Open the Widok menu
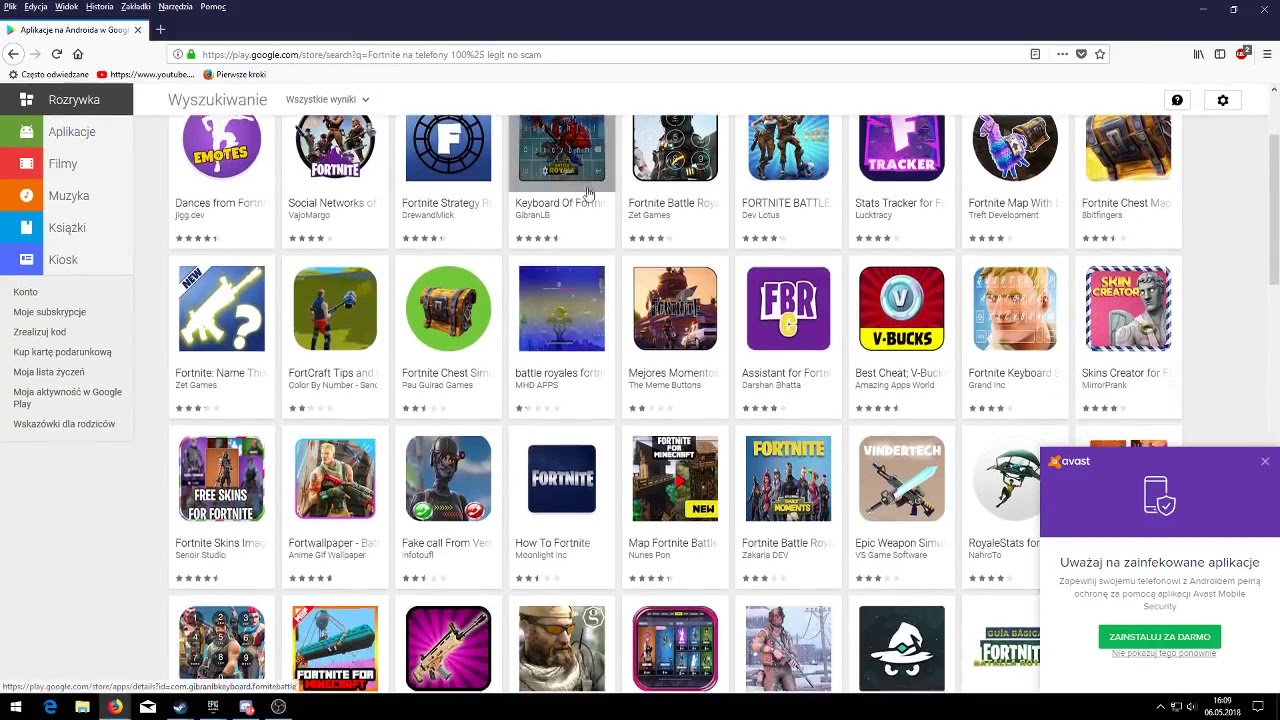 (x=66, y=6)
